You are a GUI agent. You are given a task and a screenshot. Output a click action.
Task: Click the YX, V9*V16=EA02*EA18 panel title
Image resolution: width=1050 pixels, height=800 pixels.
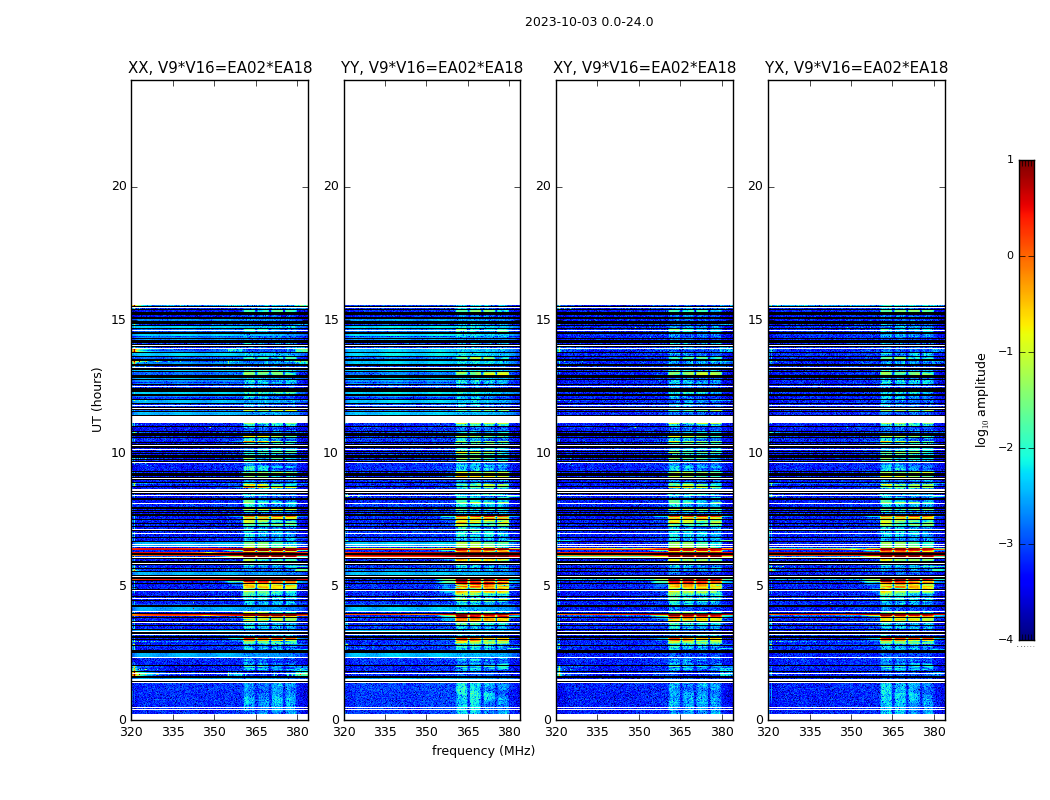(856, 68)
